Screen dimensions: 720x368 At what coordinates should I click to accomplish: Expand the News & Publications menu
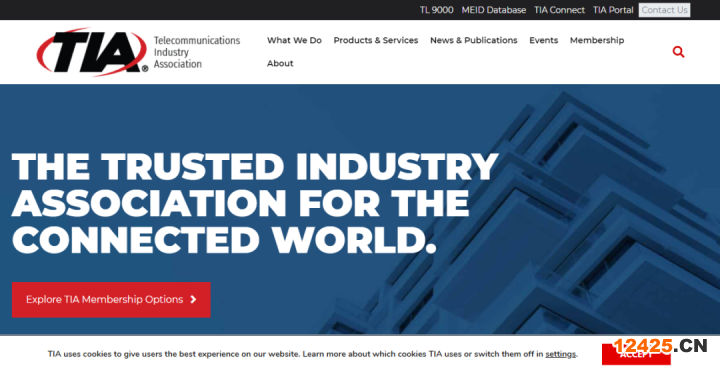pos(473,40)
